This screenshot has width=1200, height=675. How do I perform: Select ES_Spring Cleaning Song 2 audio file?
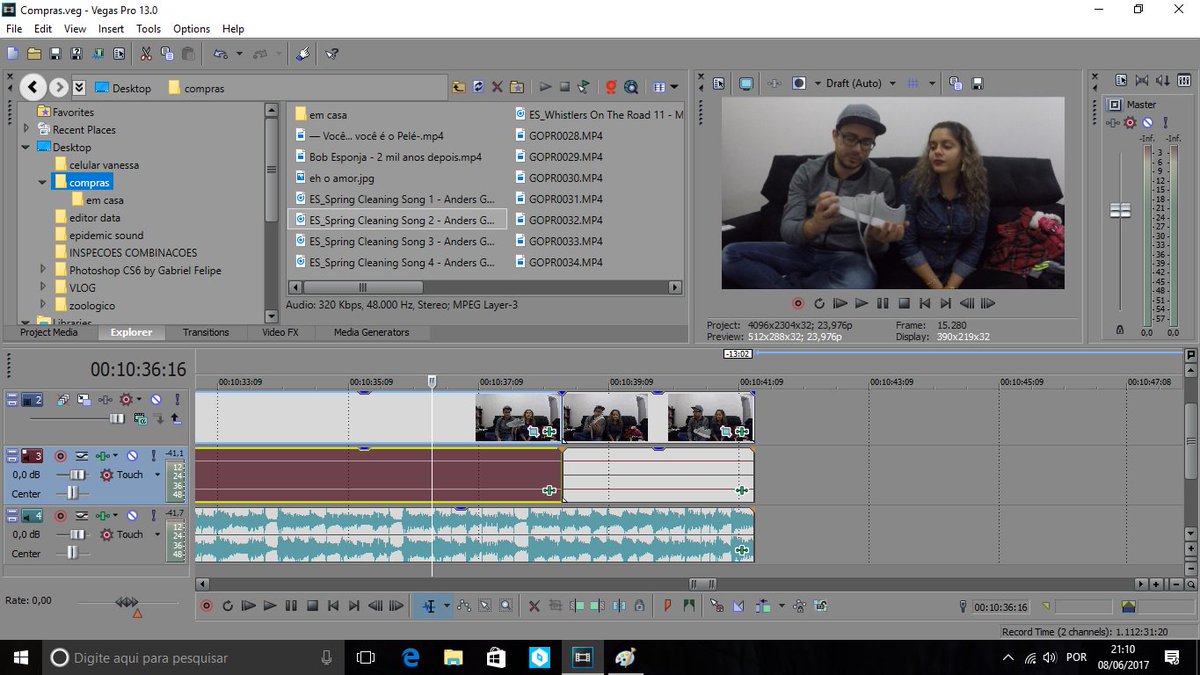point(396,220)
